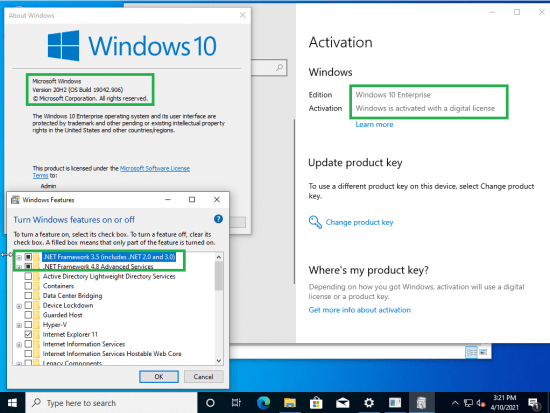Enable Data Center Bridging checkbox
This screenshot has width=550, height=413.
point(28,295)
